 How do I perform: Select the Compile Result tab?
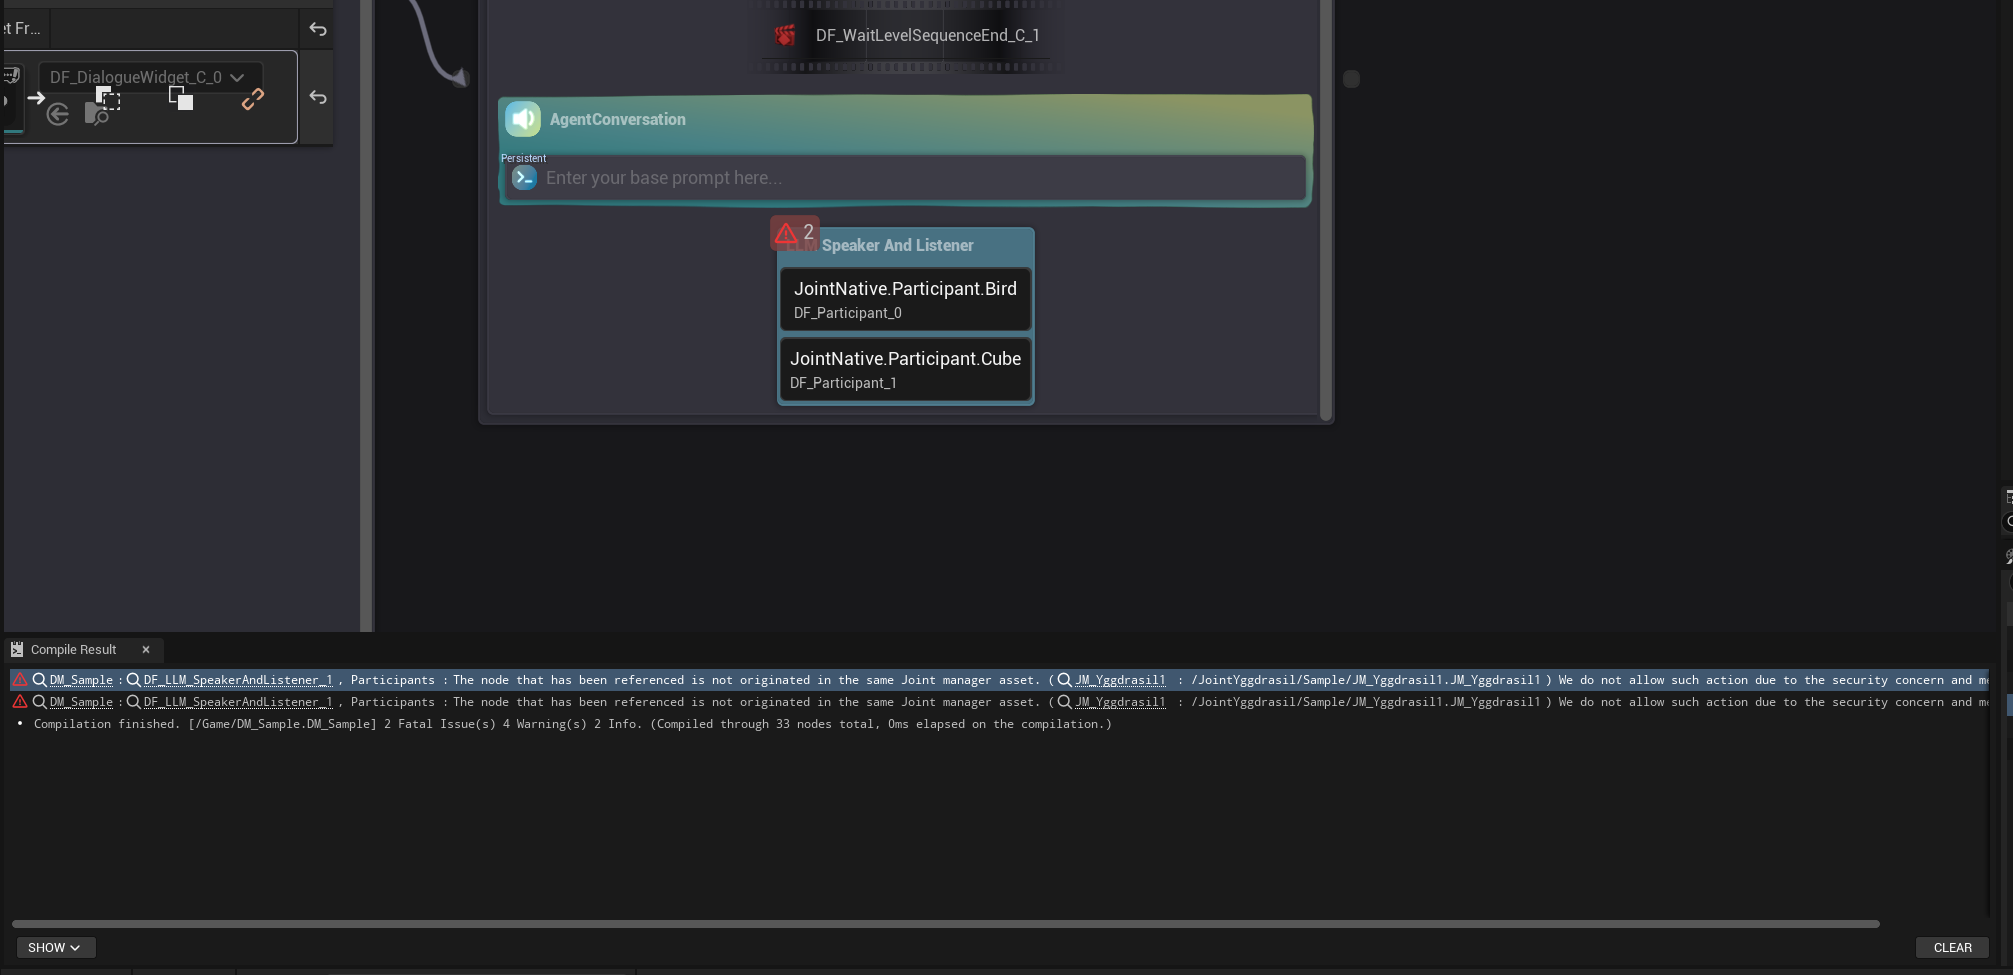point(73,650)
